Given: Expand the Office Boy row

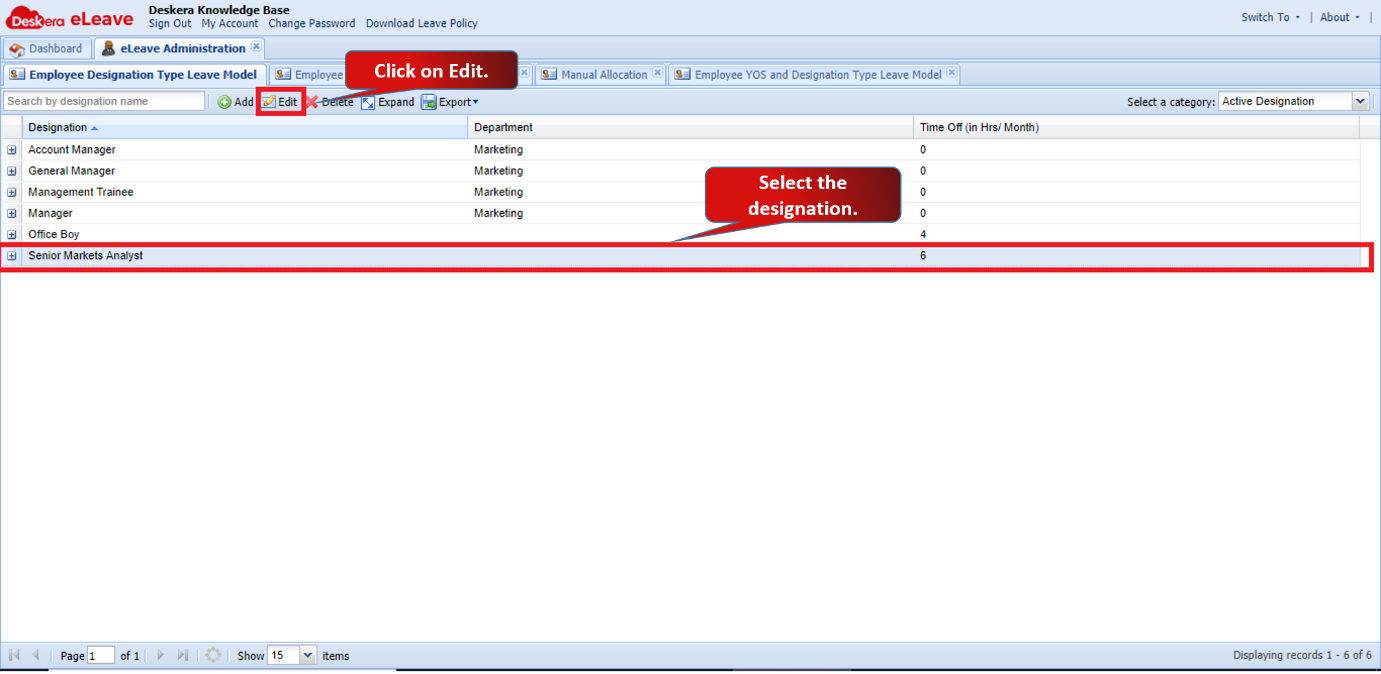Looking at the screenshot, I should tap(12, 234).
